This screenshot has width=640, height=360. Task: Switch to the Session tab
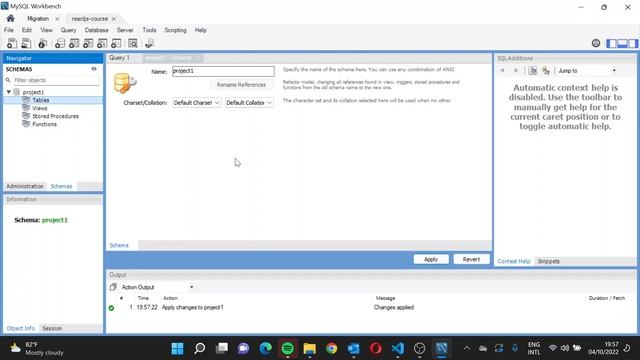(52, 328)
